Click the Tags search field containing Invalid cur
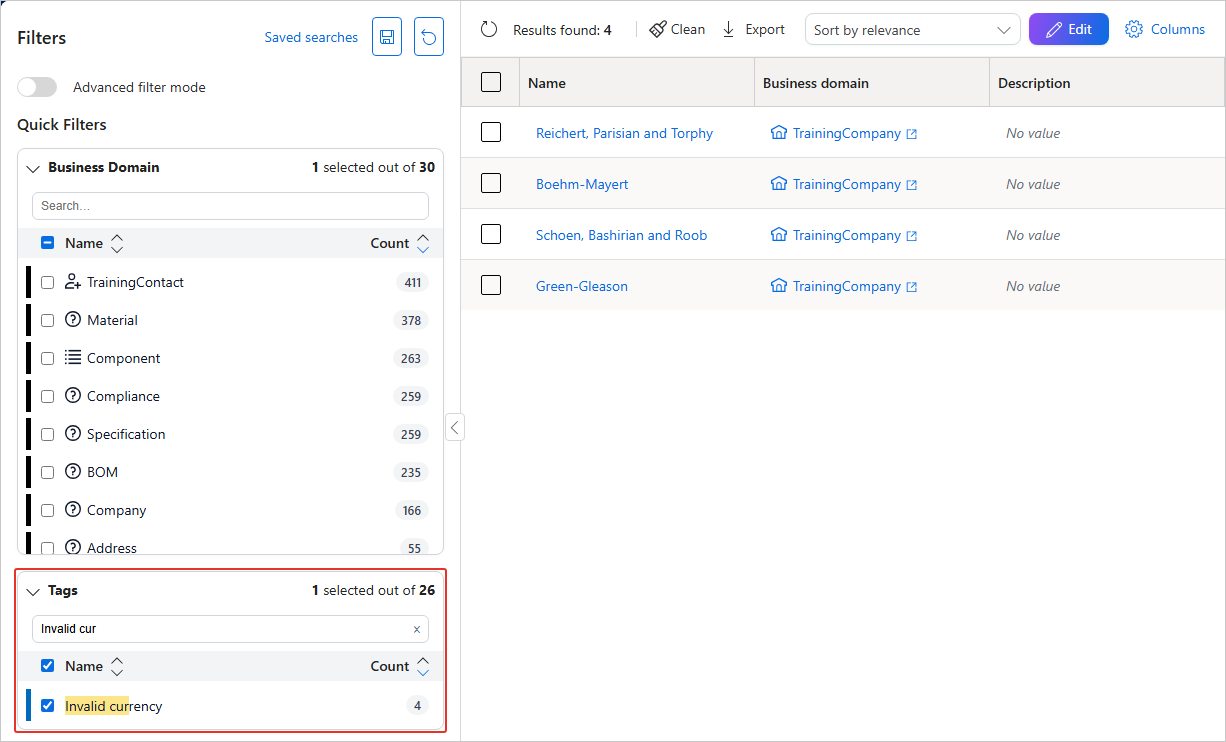This screenshot has width=1226, height=742. coord(230,629)
